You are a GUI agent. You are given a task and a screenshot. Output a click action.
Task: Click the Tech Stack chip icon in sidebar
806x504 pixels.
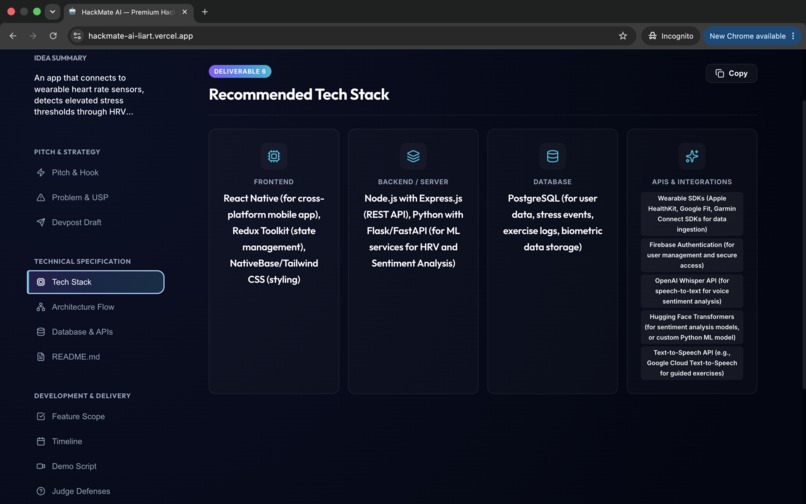(x=41, y=282)
